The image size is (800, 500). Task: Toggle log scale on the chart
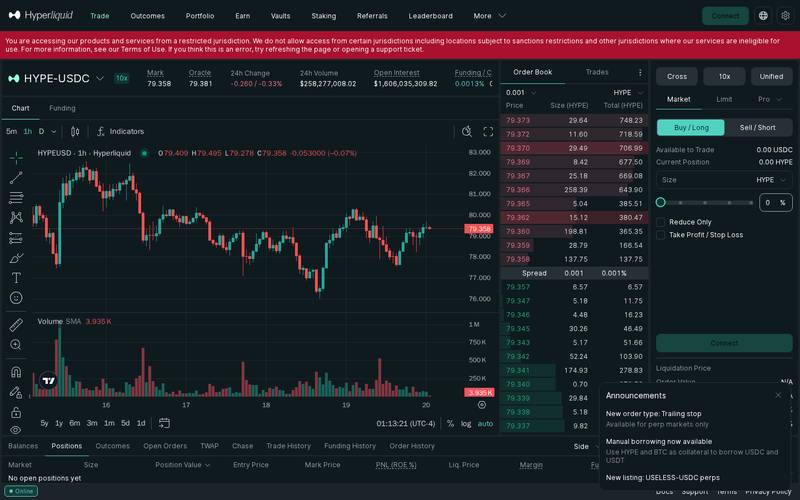466,423
